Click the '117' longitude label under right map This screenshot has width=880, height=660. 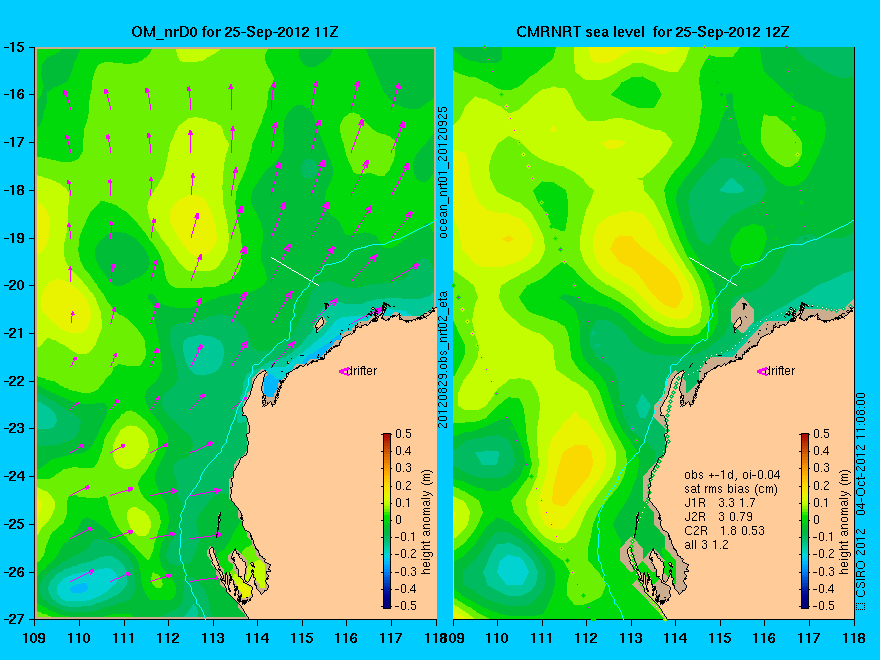pos(809,638)
